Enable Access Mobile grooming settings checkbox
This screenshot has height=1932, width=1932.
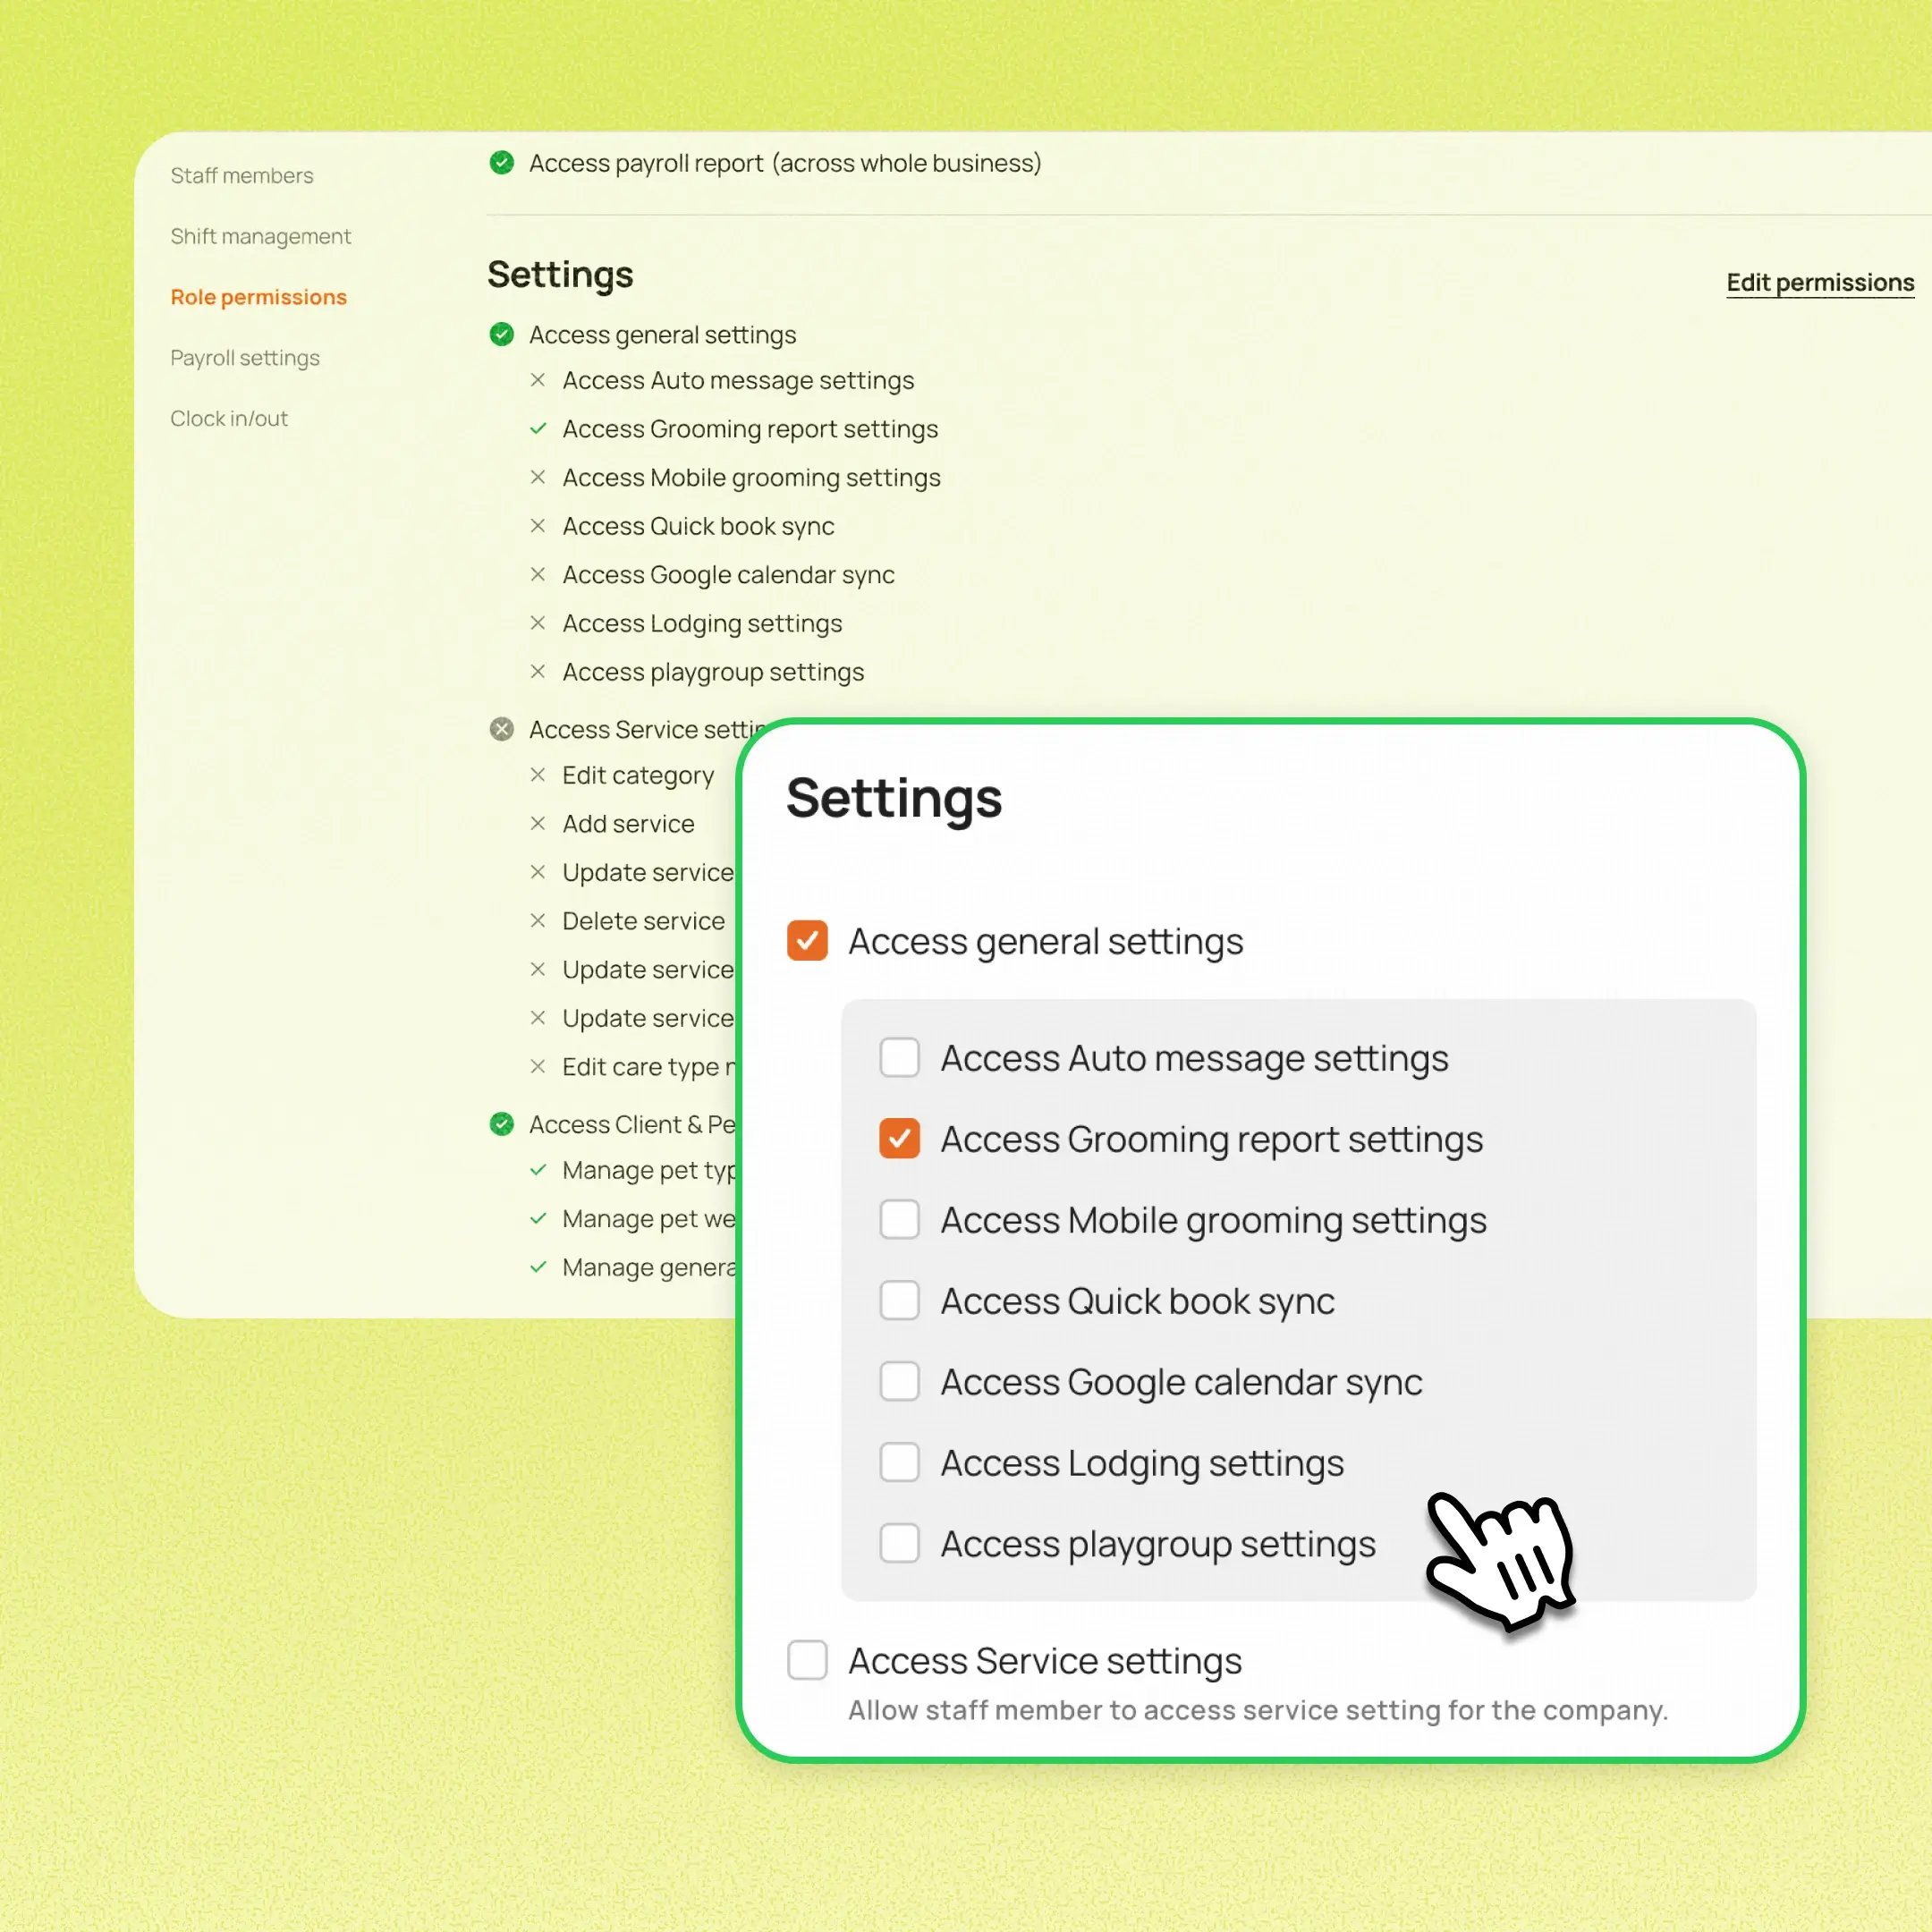pyautogui.click(x=899, y=1219)
